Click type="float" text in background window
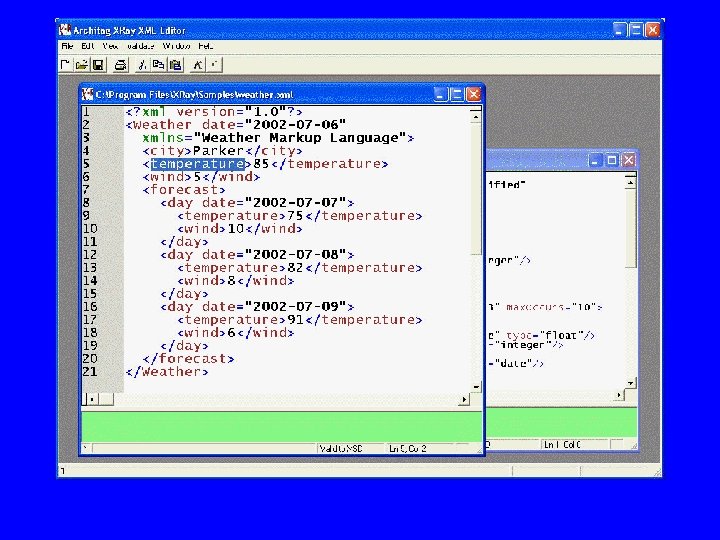This screenshot has width=720, height=540. coord(546,335)
